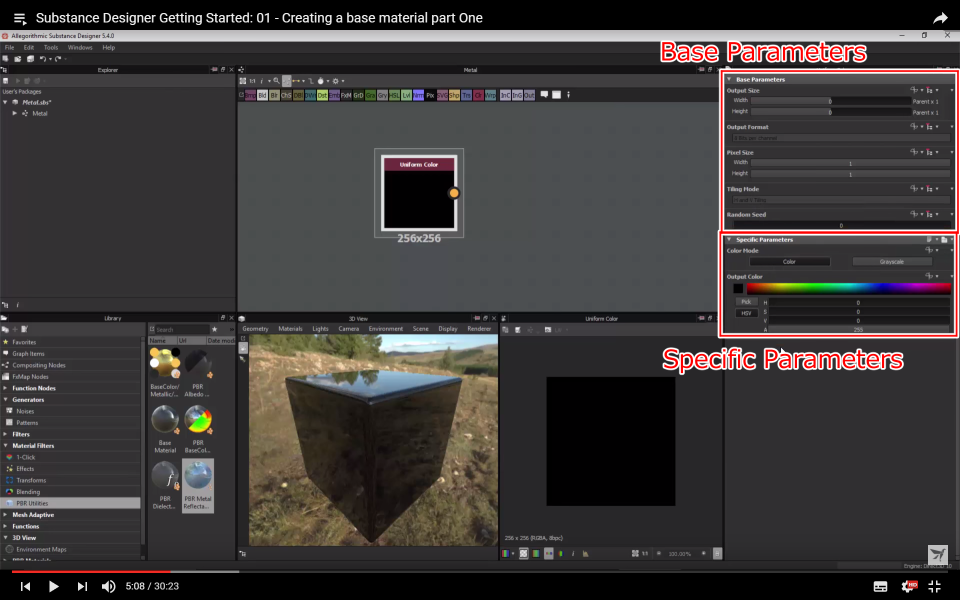Viewport: 960px width, 600px height.
Task: Click the rainbow hue gradient bar
Action: tap(849, 288)
